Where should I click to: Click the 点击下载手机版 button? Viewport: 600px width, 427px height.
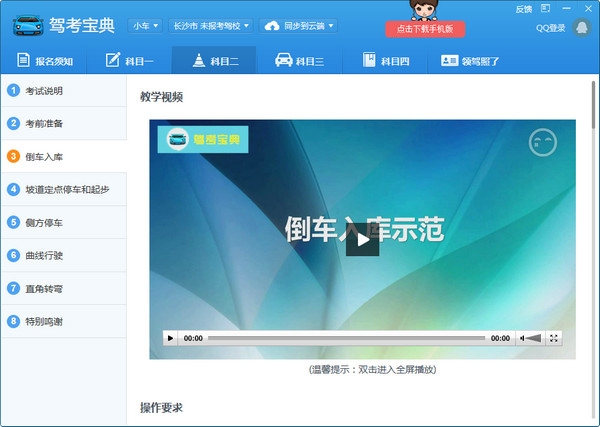click(425, 29)
